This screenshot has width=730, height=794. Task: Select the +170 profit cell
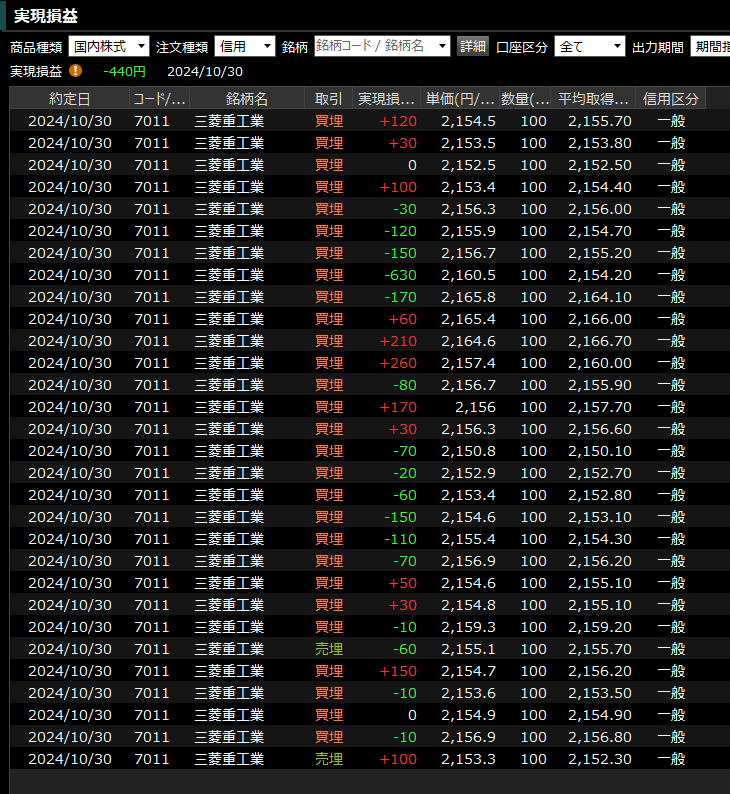tap(398, 407)
